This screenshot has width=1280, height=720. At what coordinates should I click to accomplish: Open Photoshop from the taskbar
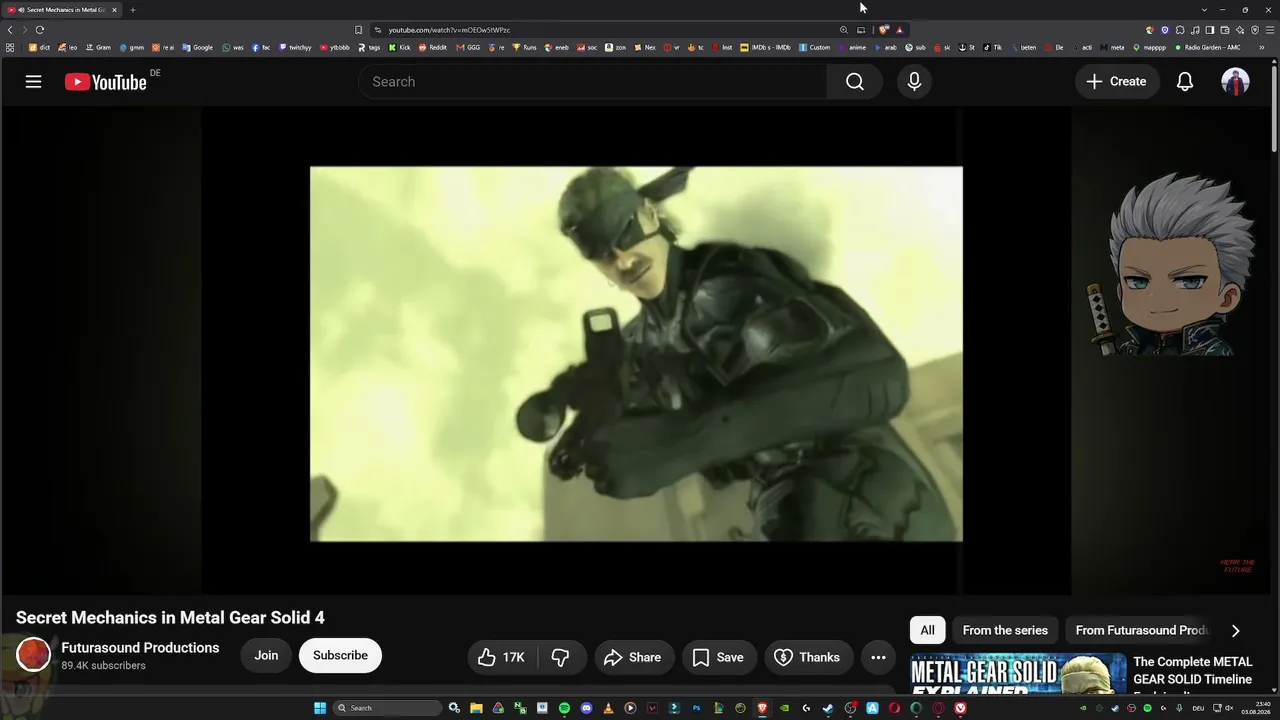tap(696, 708)
